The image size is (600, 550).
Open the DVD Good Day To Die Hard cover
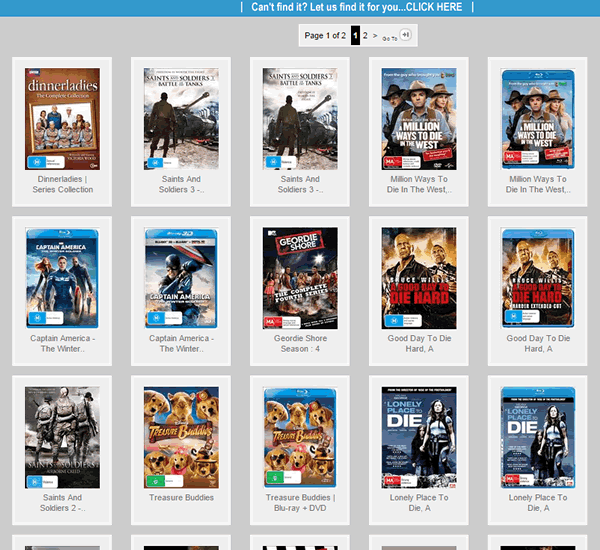coord(419,278)
